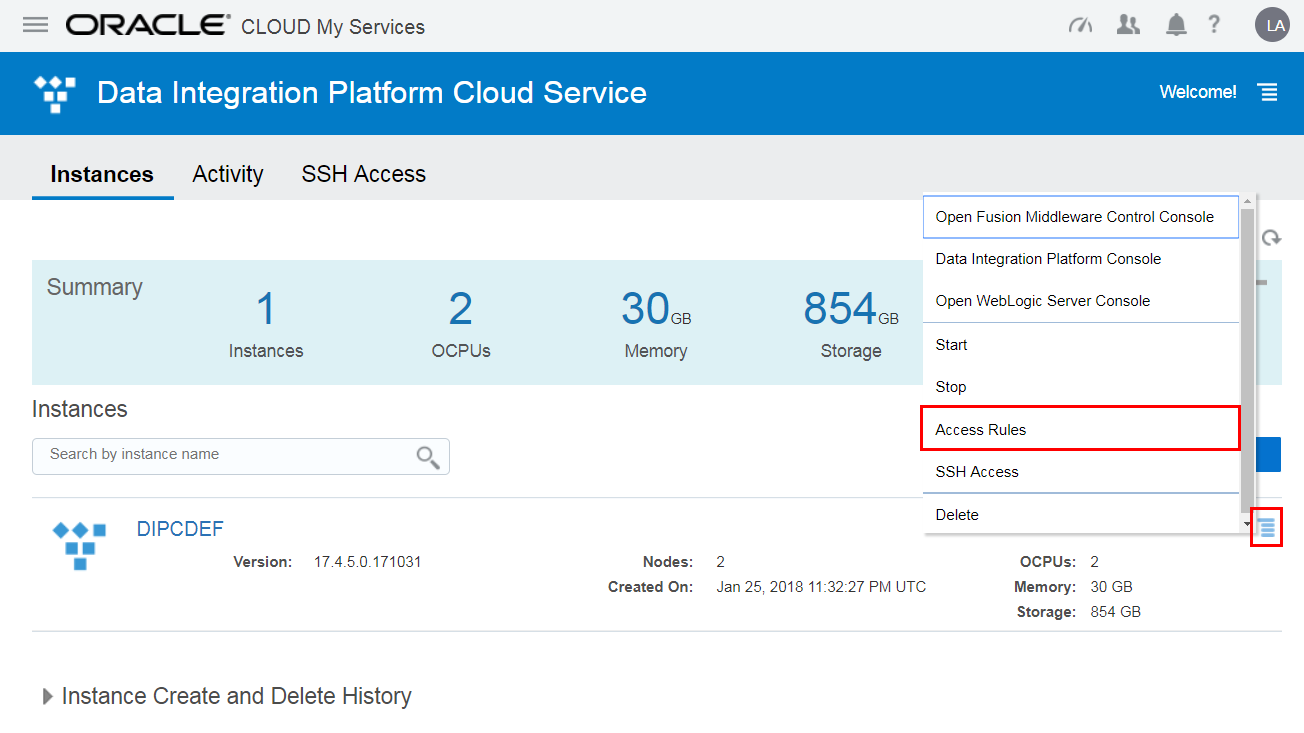Click the notifications bell
The height and width of the screenshot is (733, 1304).
[1175, 25]
